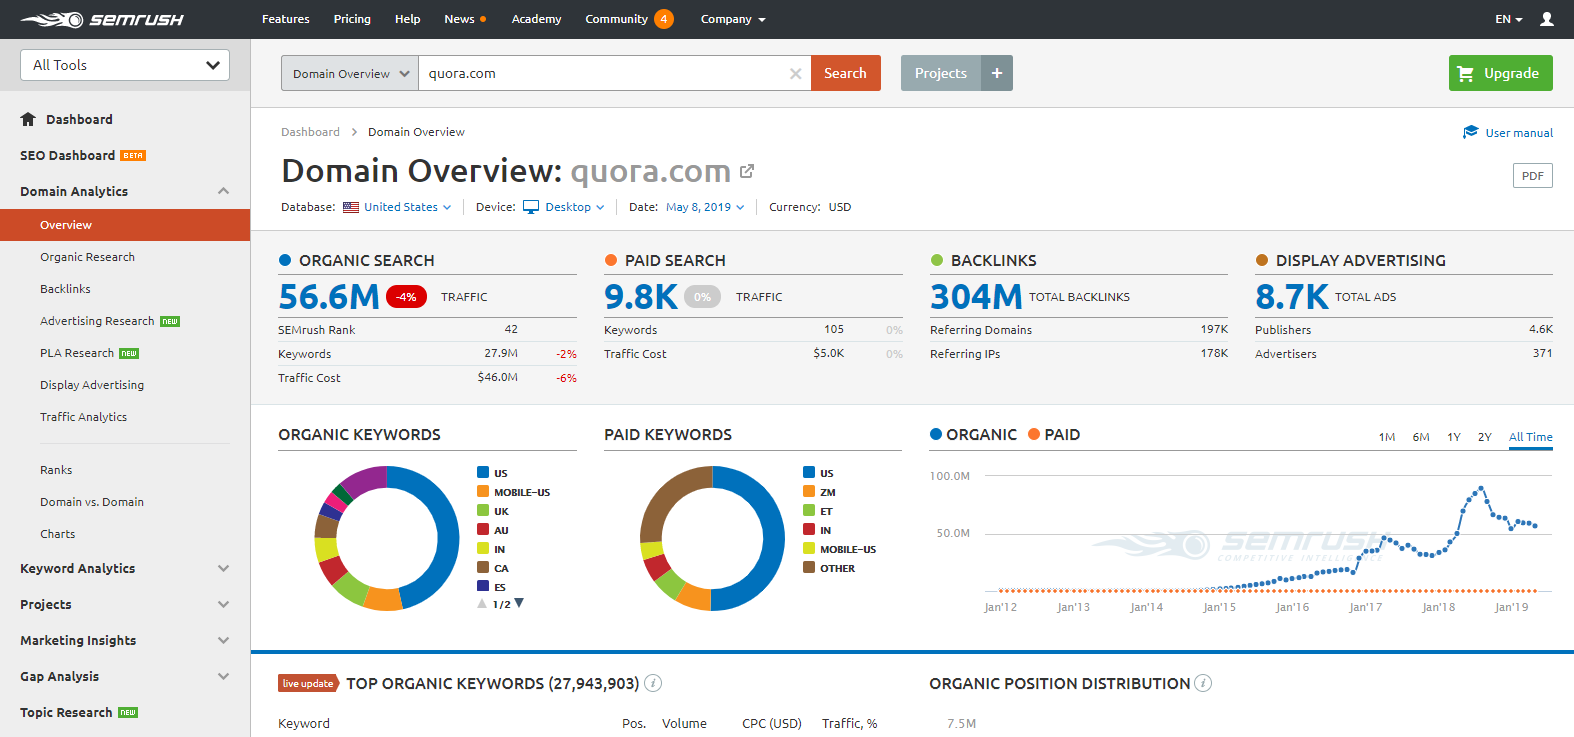Open the Domain Overview search type dropdown
The width and height of the screenshot is (1574, 737).
(350, 73)
